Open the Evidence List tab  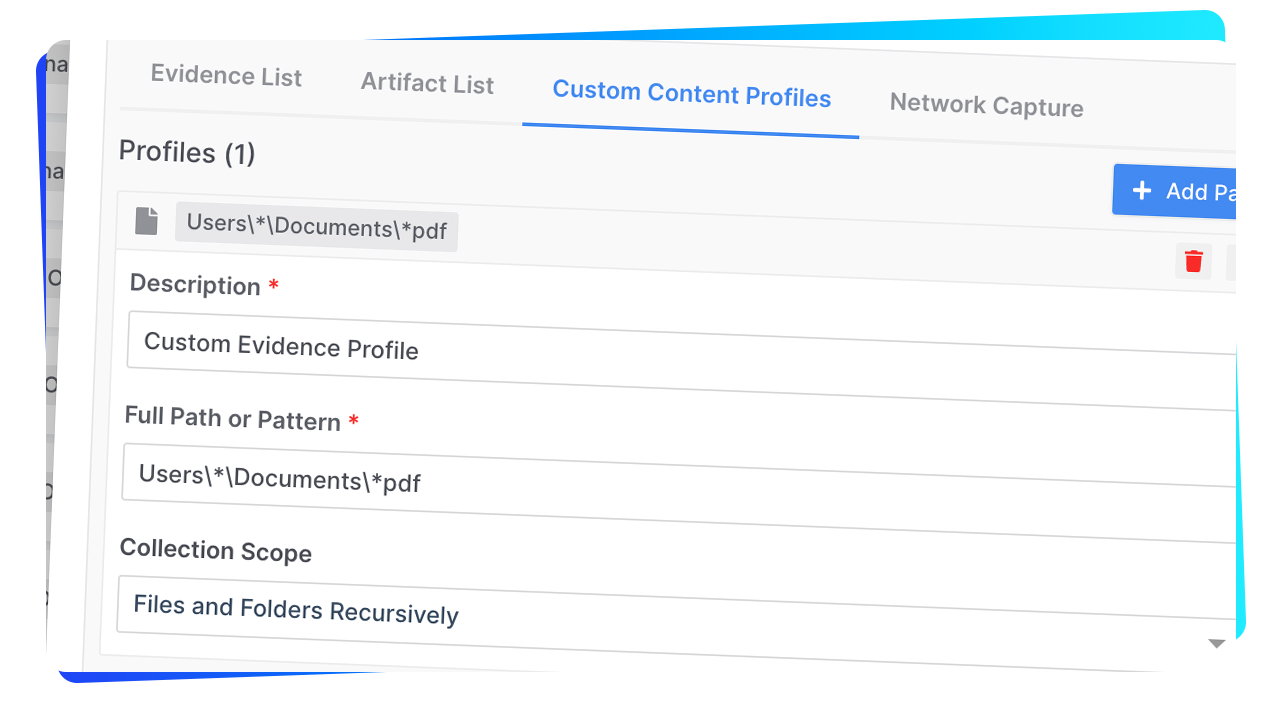226,77
